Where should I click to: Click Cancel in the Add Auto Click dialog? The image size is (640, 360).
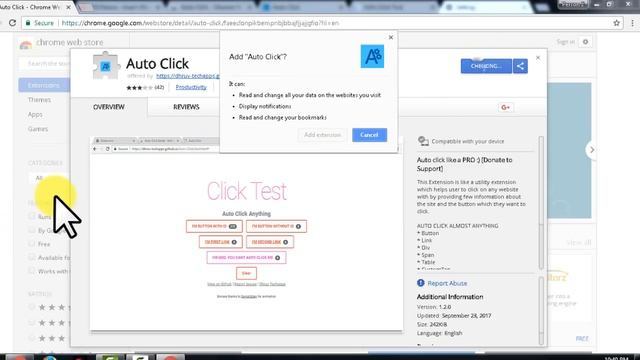point(369,135)
